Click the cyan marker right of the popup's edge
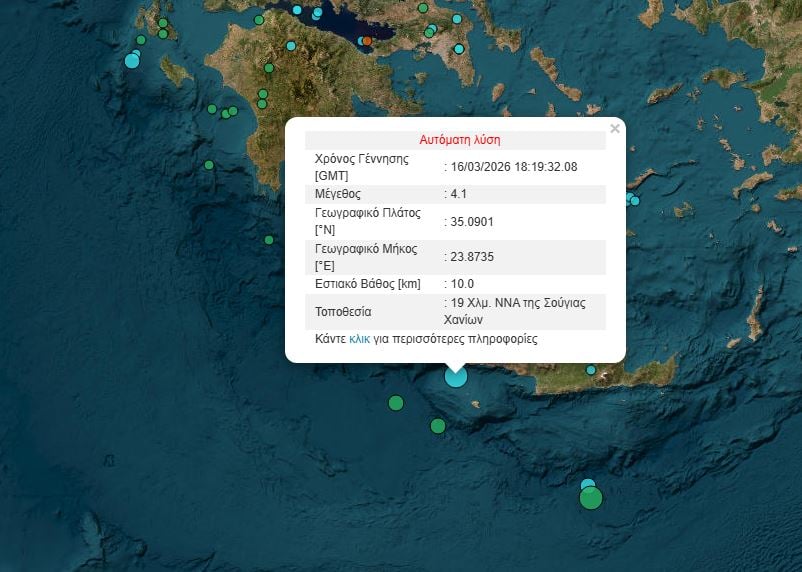The width and height of the screenshot is (802, 572). point(633,200)
